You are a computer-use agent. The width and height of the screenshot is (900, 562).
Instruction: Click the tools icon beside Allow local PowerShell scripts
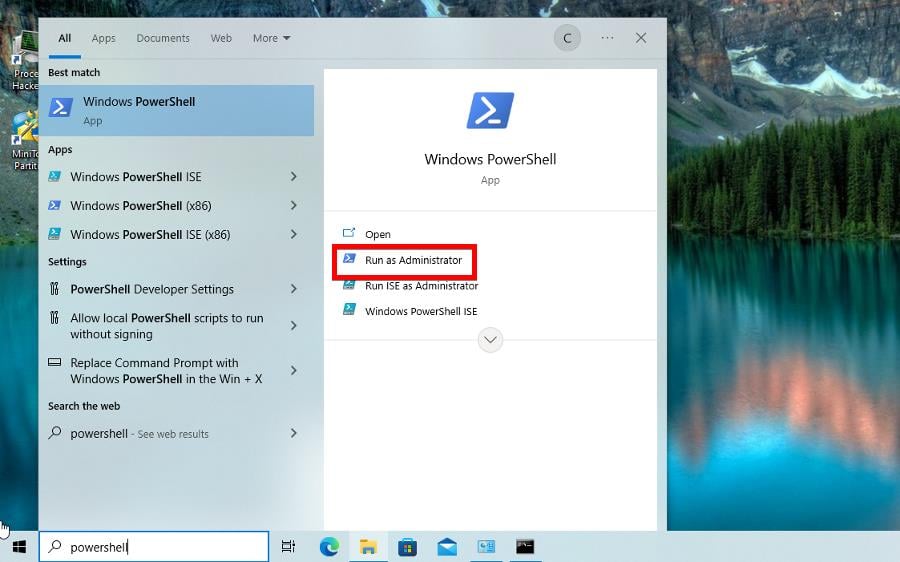pos(55,317)
